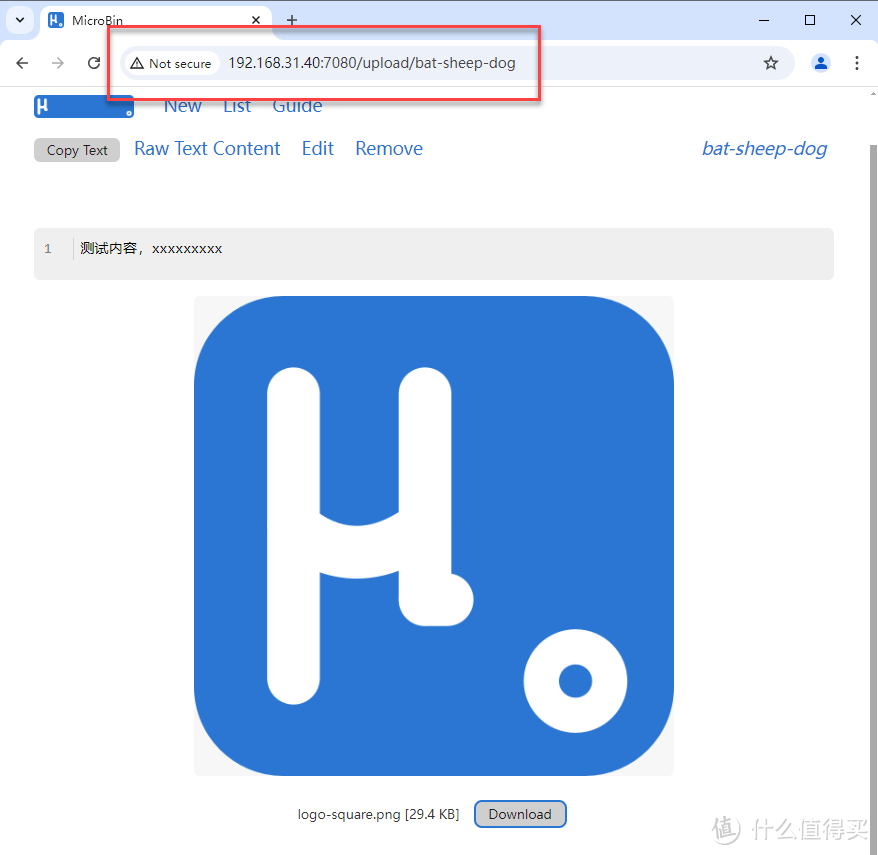
Task: Open the three-dot browser menu
Action: 858,62
